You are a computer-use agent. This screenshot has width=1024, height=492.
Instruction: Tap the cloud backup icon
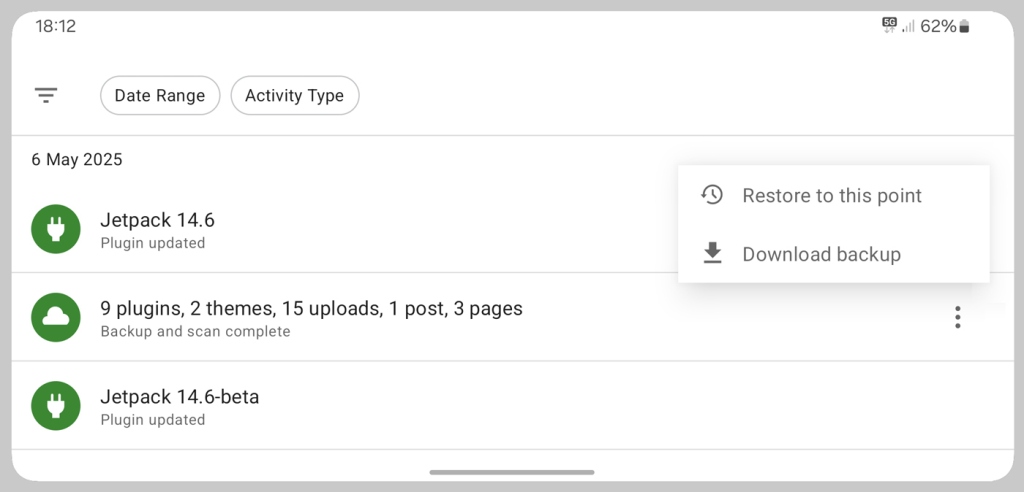[56, 317]
